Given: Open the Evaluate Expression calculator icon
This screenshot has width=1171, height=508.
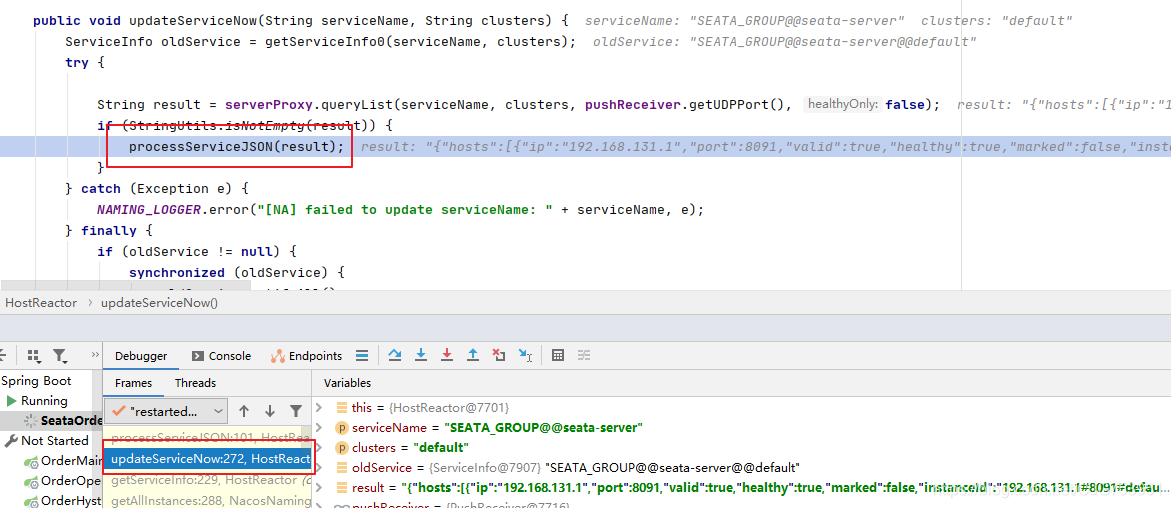Looking at the screenshot, I should click(557, 356).
